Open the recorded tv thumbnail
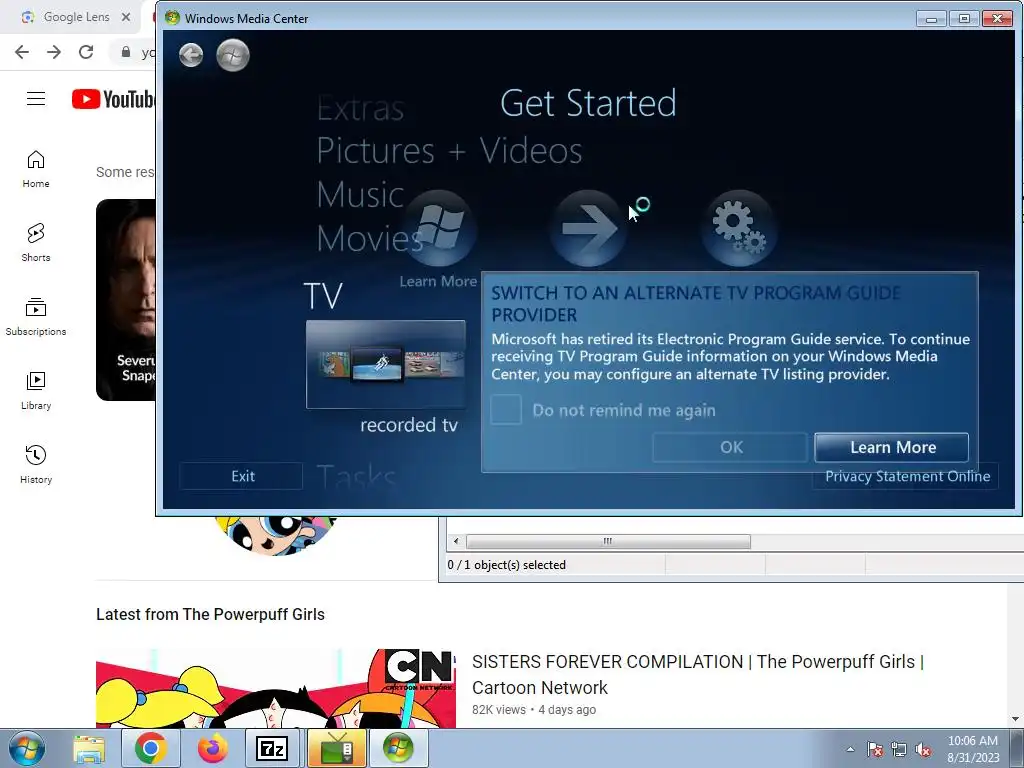The height and width of the screenshot is (768, 1024). click(386, 364)
